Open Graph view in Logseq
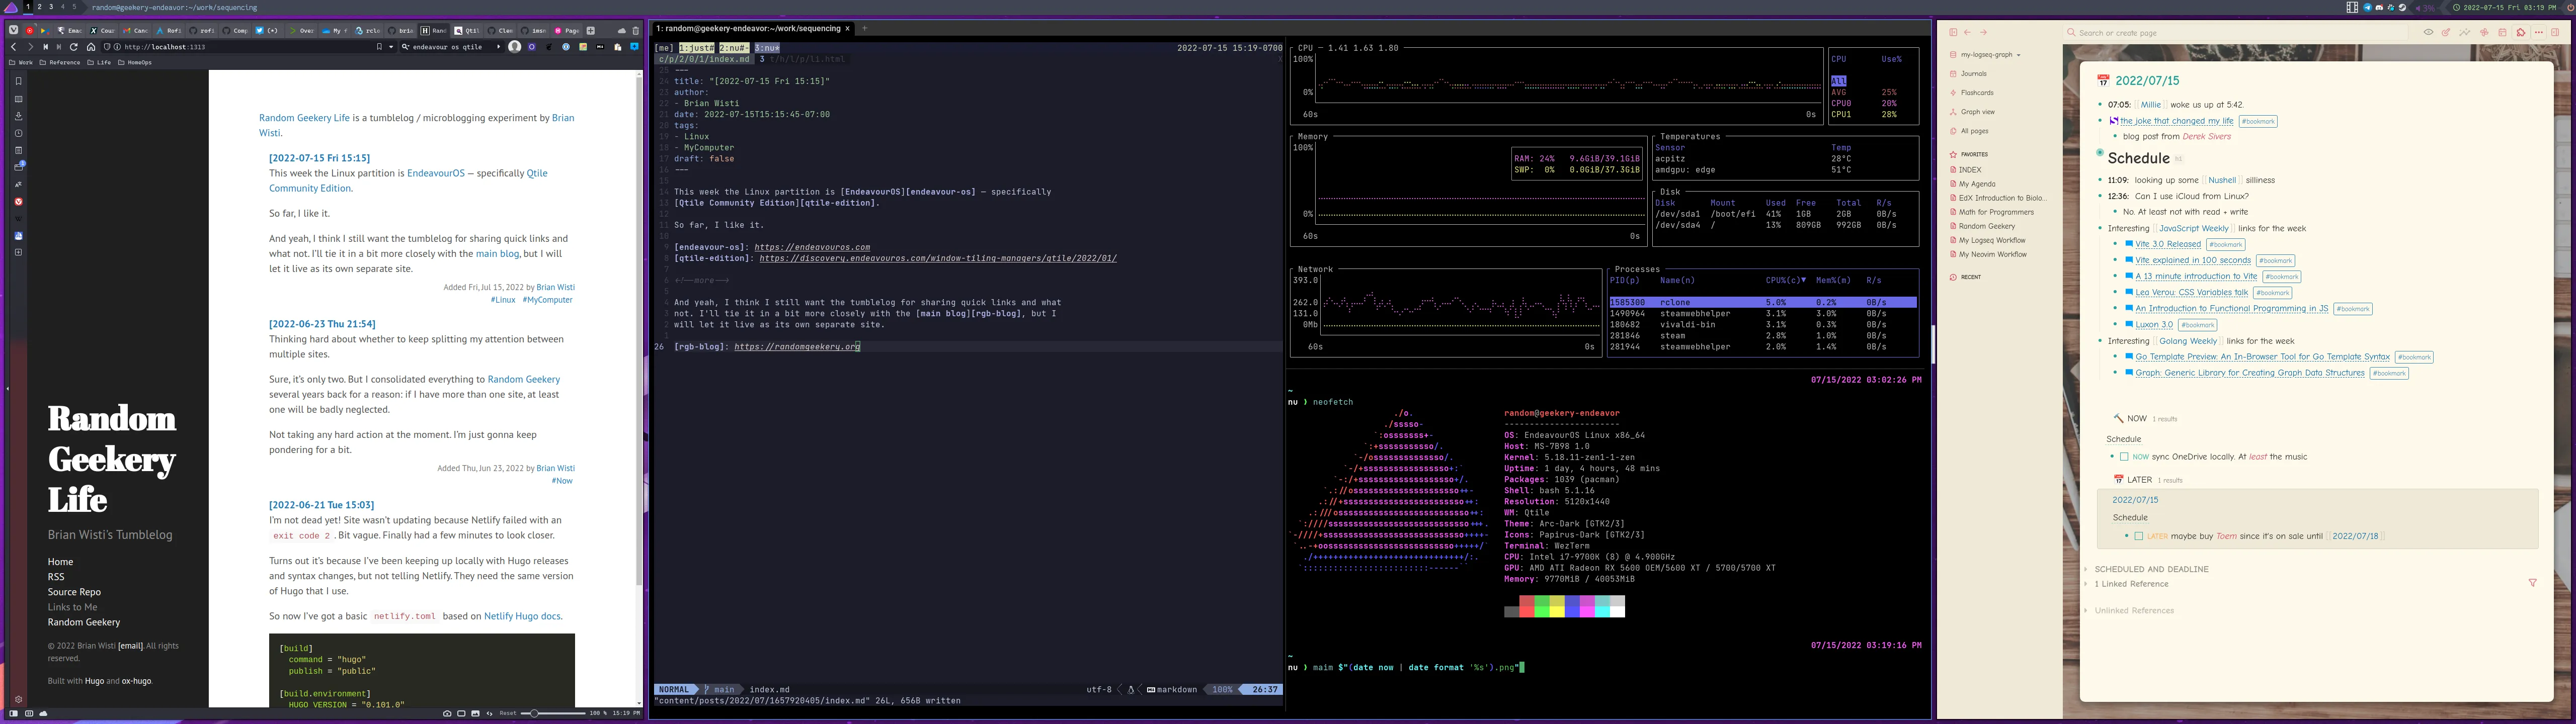The width and height of the screenshot is (2576, 724). coord(1976,111)
